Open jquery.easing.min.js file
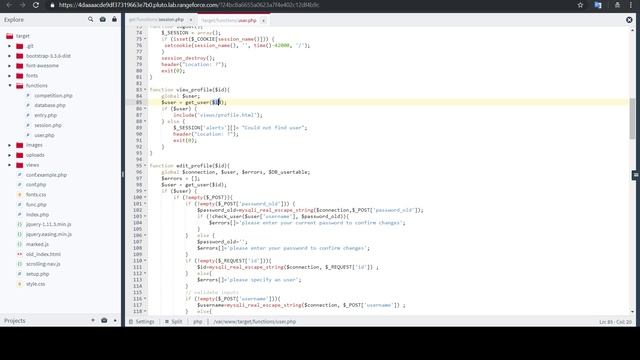 (x=49, y=234)
